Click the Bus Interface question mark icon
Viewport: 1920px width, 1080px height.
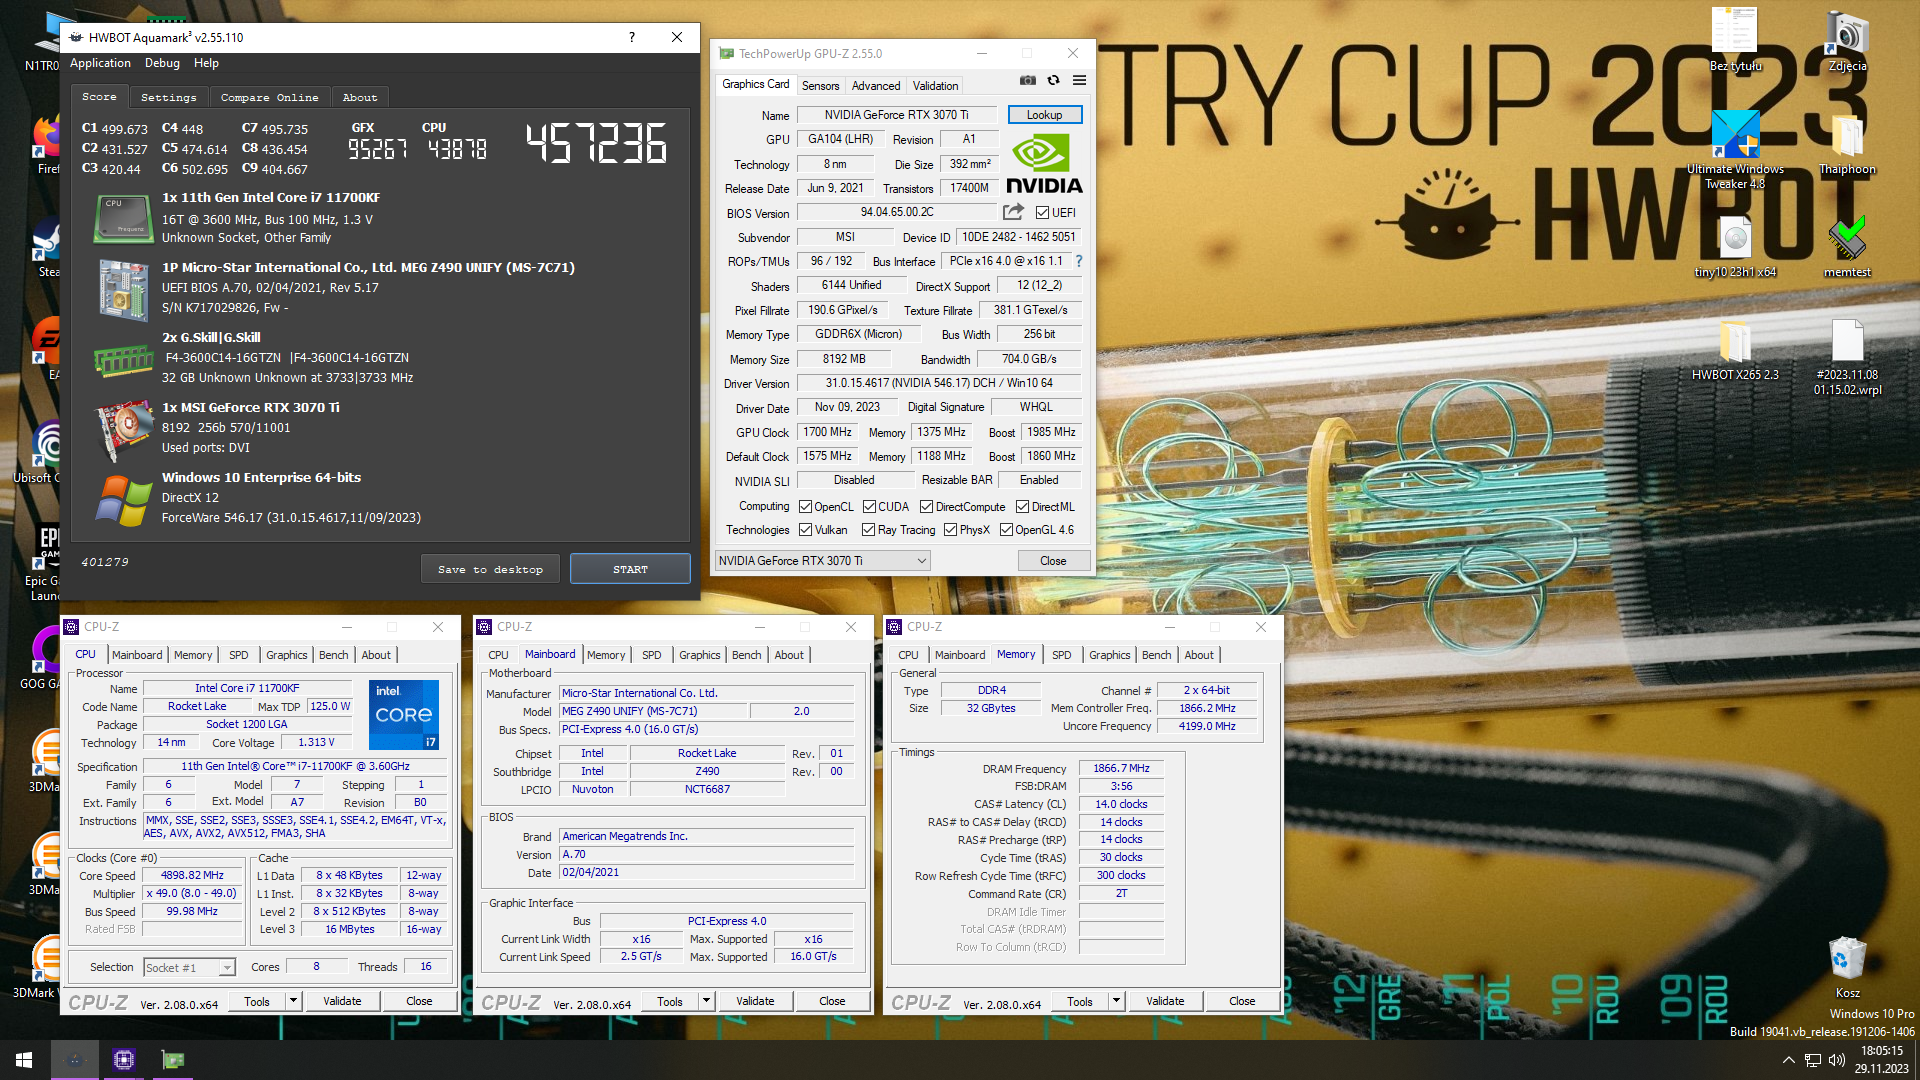[x=1079, y=261]
